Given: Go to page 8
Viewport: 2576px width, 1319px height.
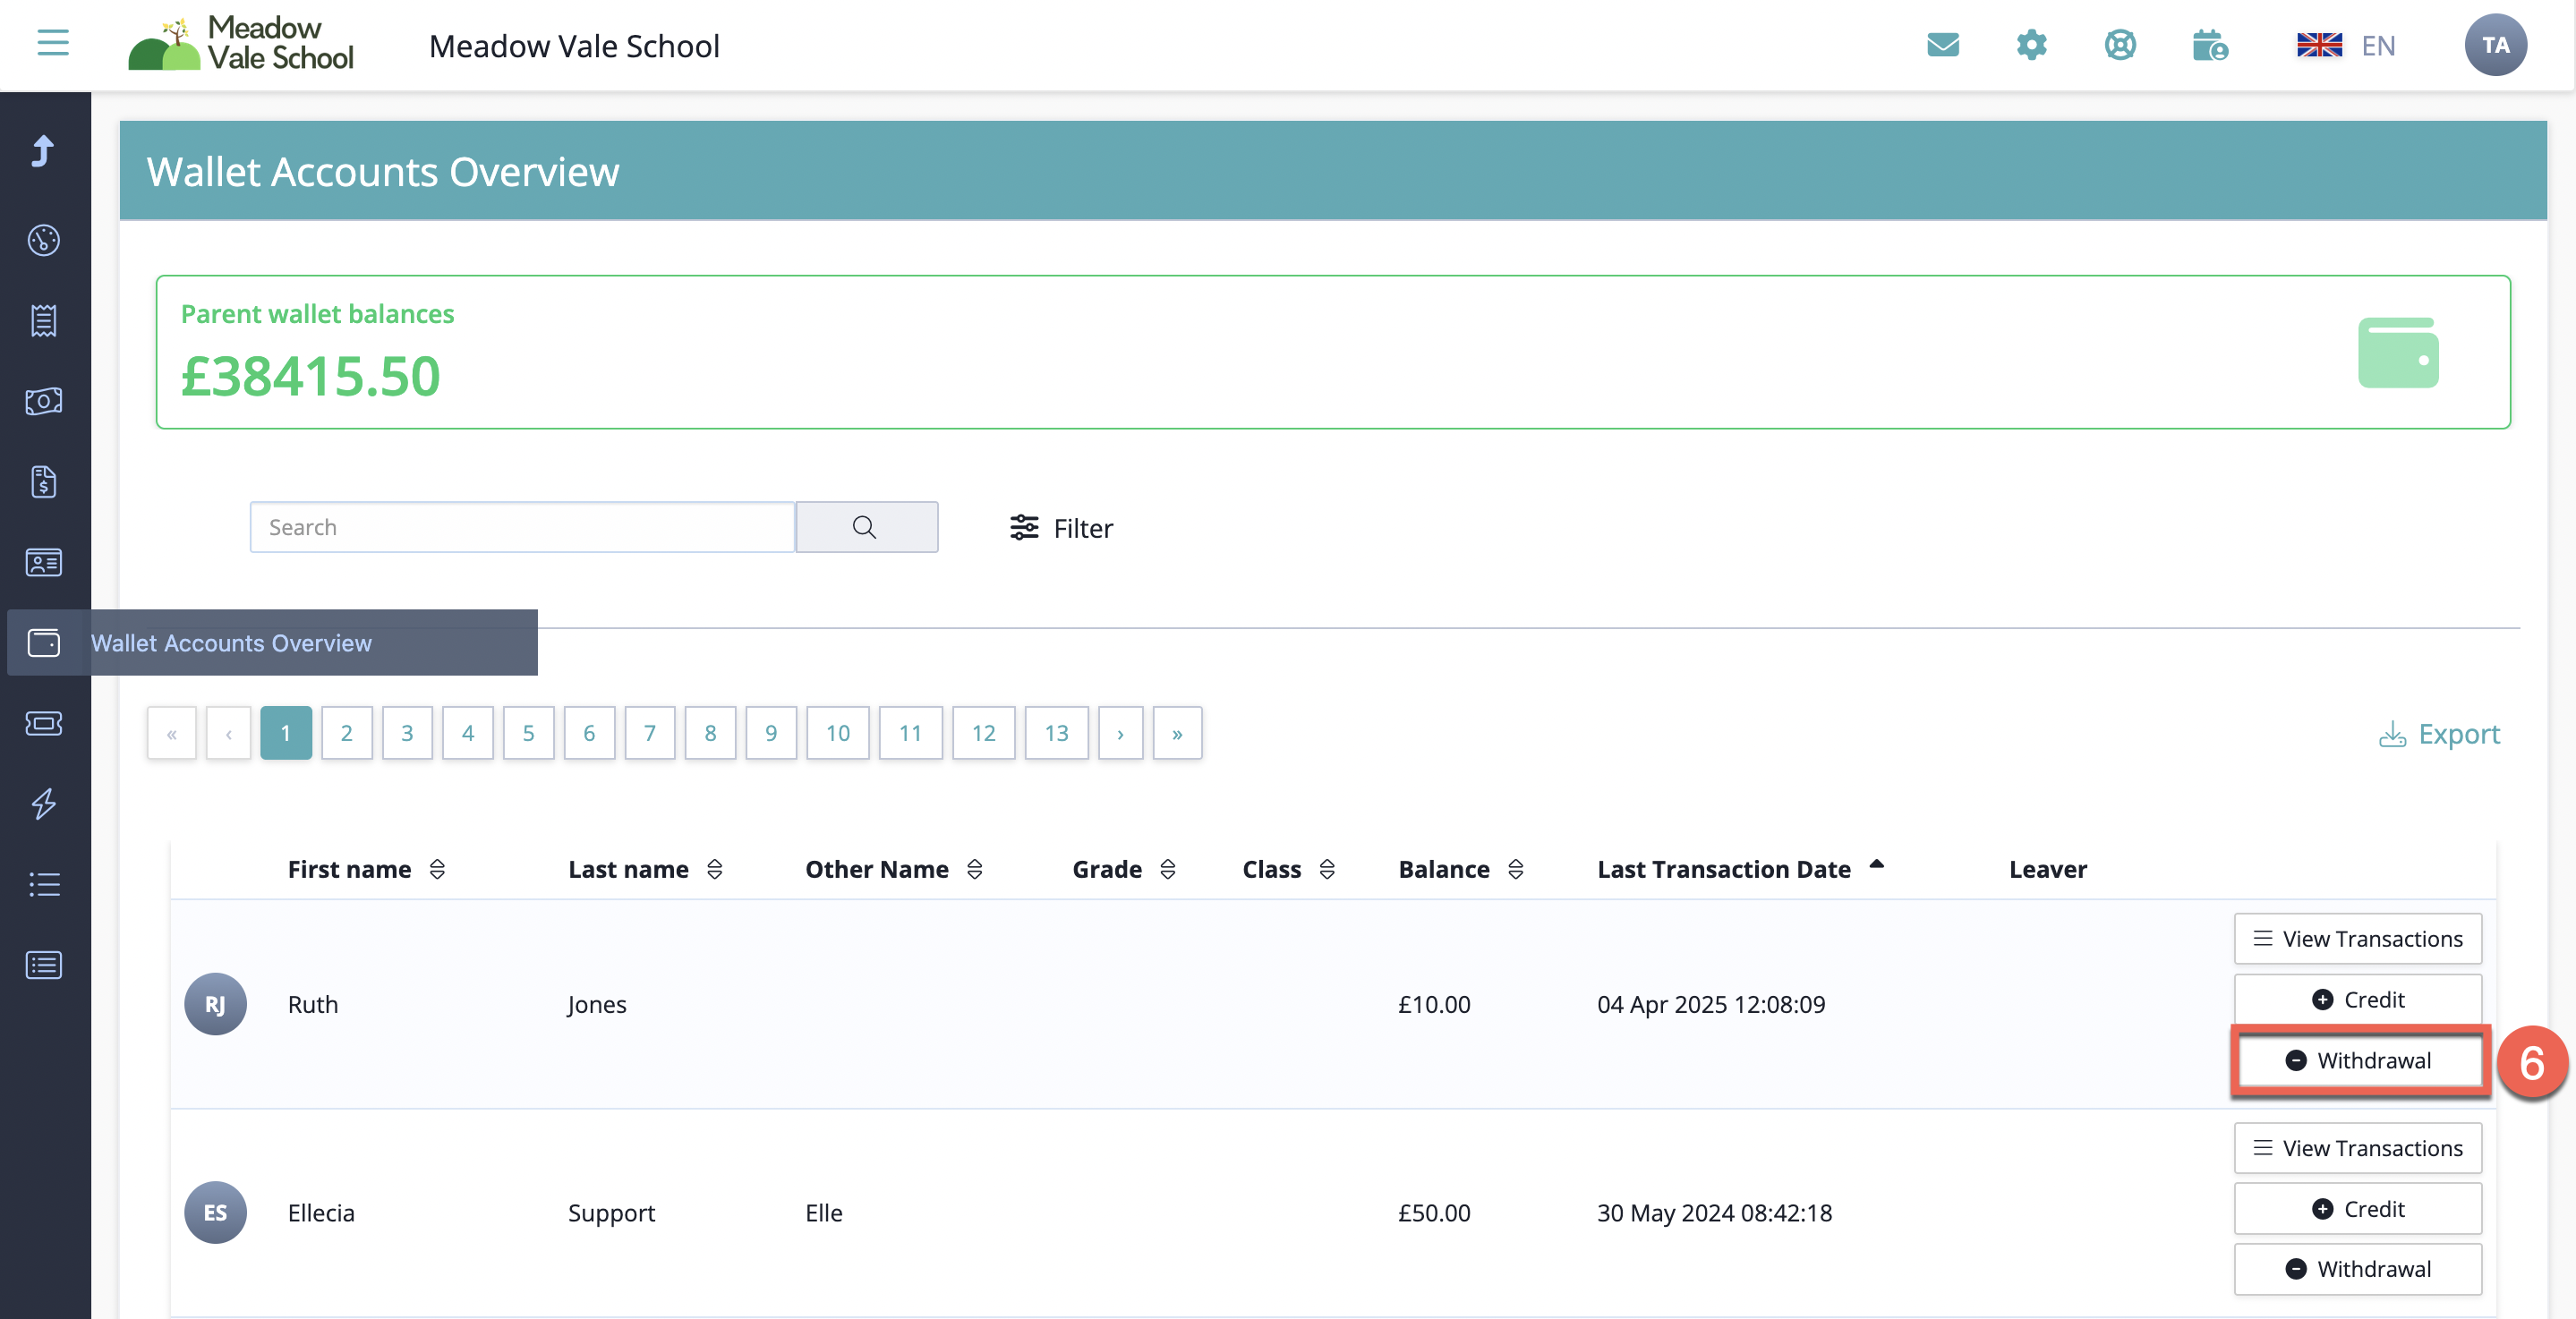Looking at the screenshot, I should [710, 733].
